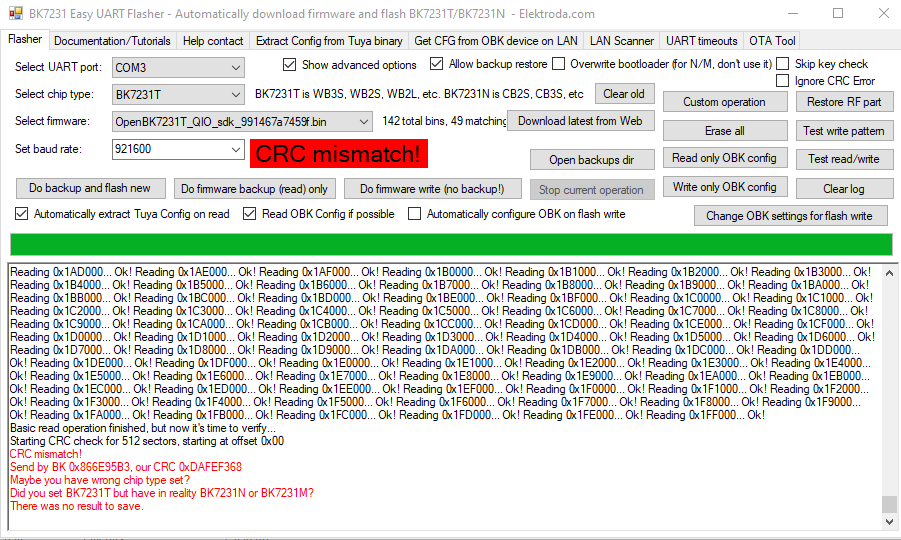The image size is (901, 540).
Task: Expand the baud rate 921600 dropdown
Action: tap(236, 149)
